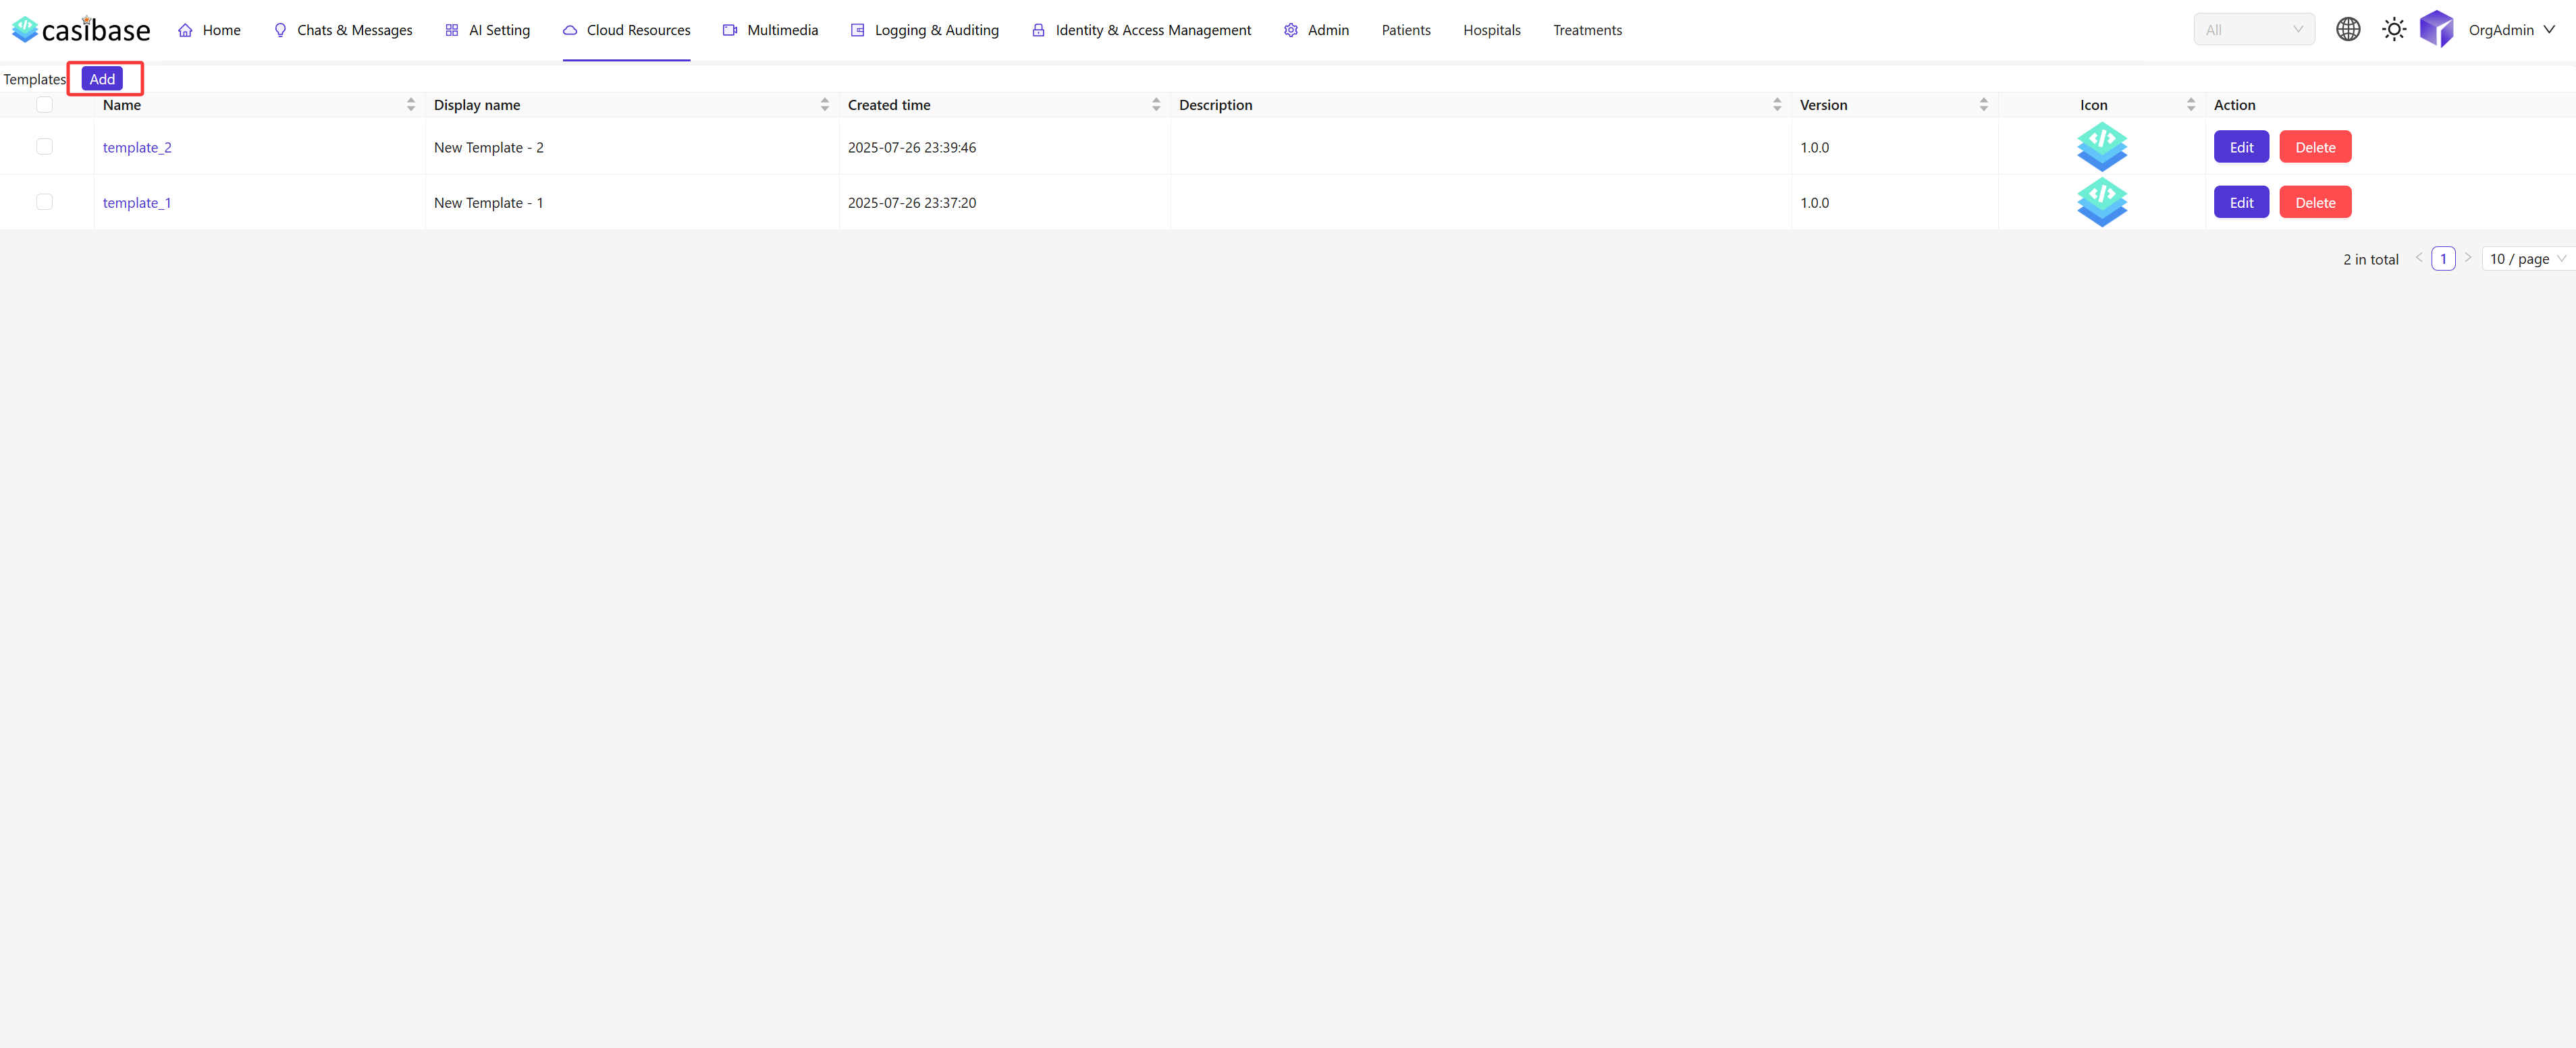
Task: Check the template_1 row checkbox
Action: coord(44,202)
